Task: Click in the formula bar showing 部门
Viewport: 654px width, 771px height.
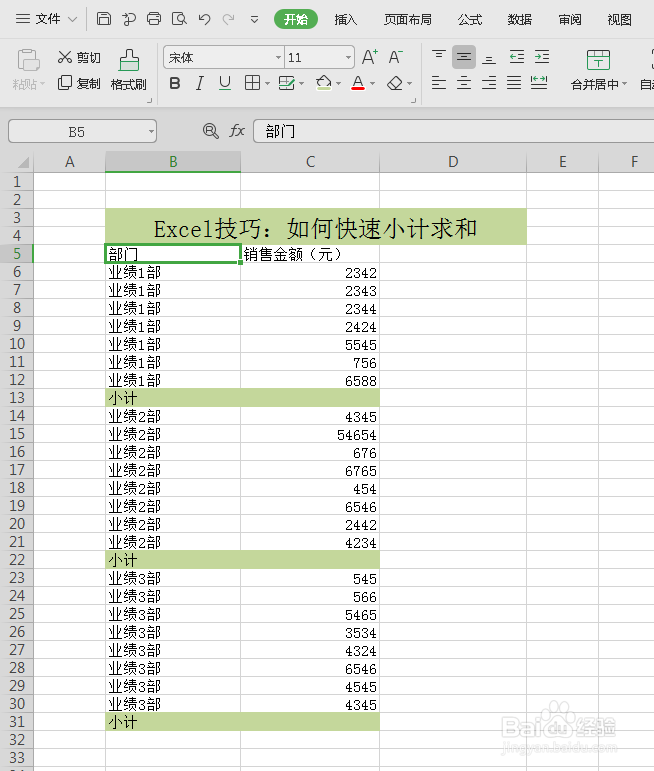Action: coord(453,131)
